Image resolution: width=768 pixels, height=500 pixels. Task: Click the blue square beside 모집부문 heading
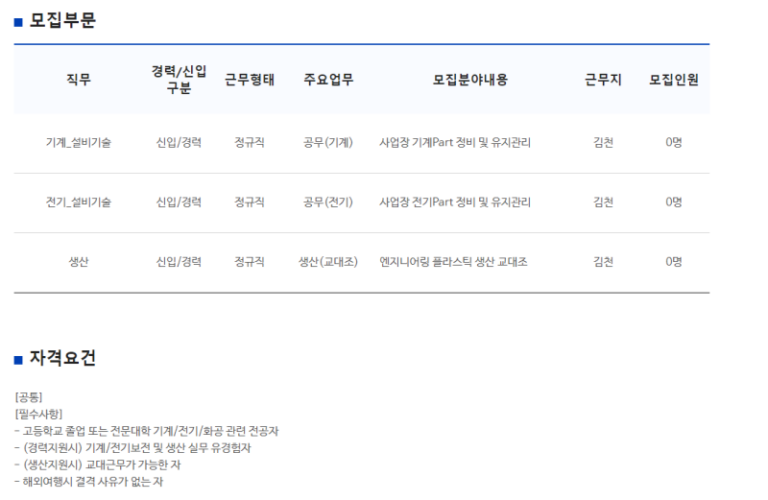click(18, 22)
